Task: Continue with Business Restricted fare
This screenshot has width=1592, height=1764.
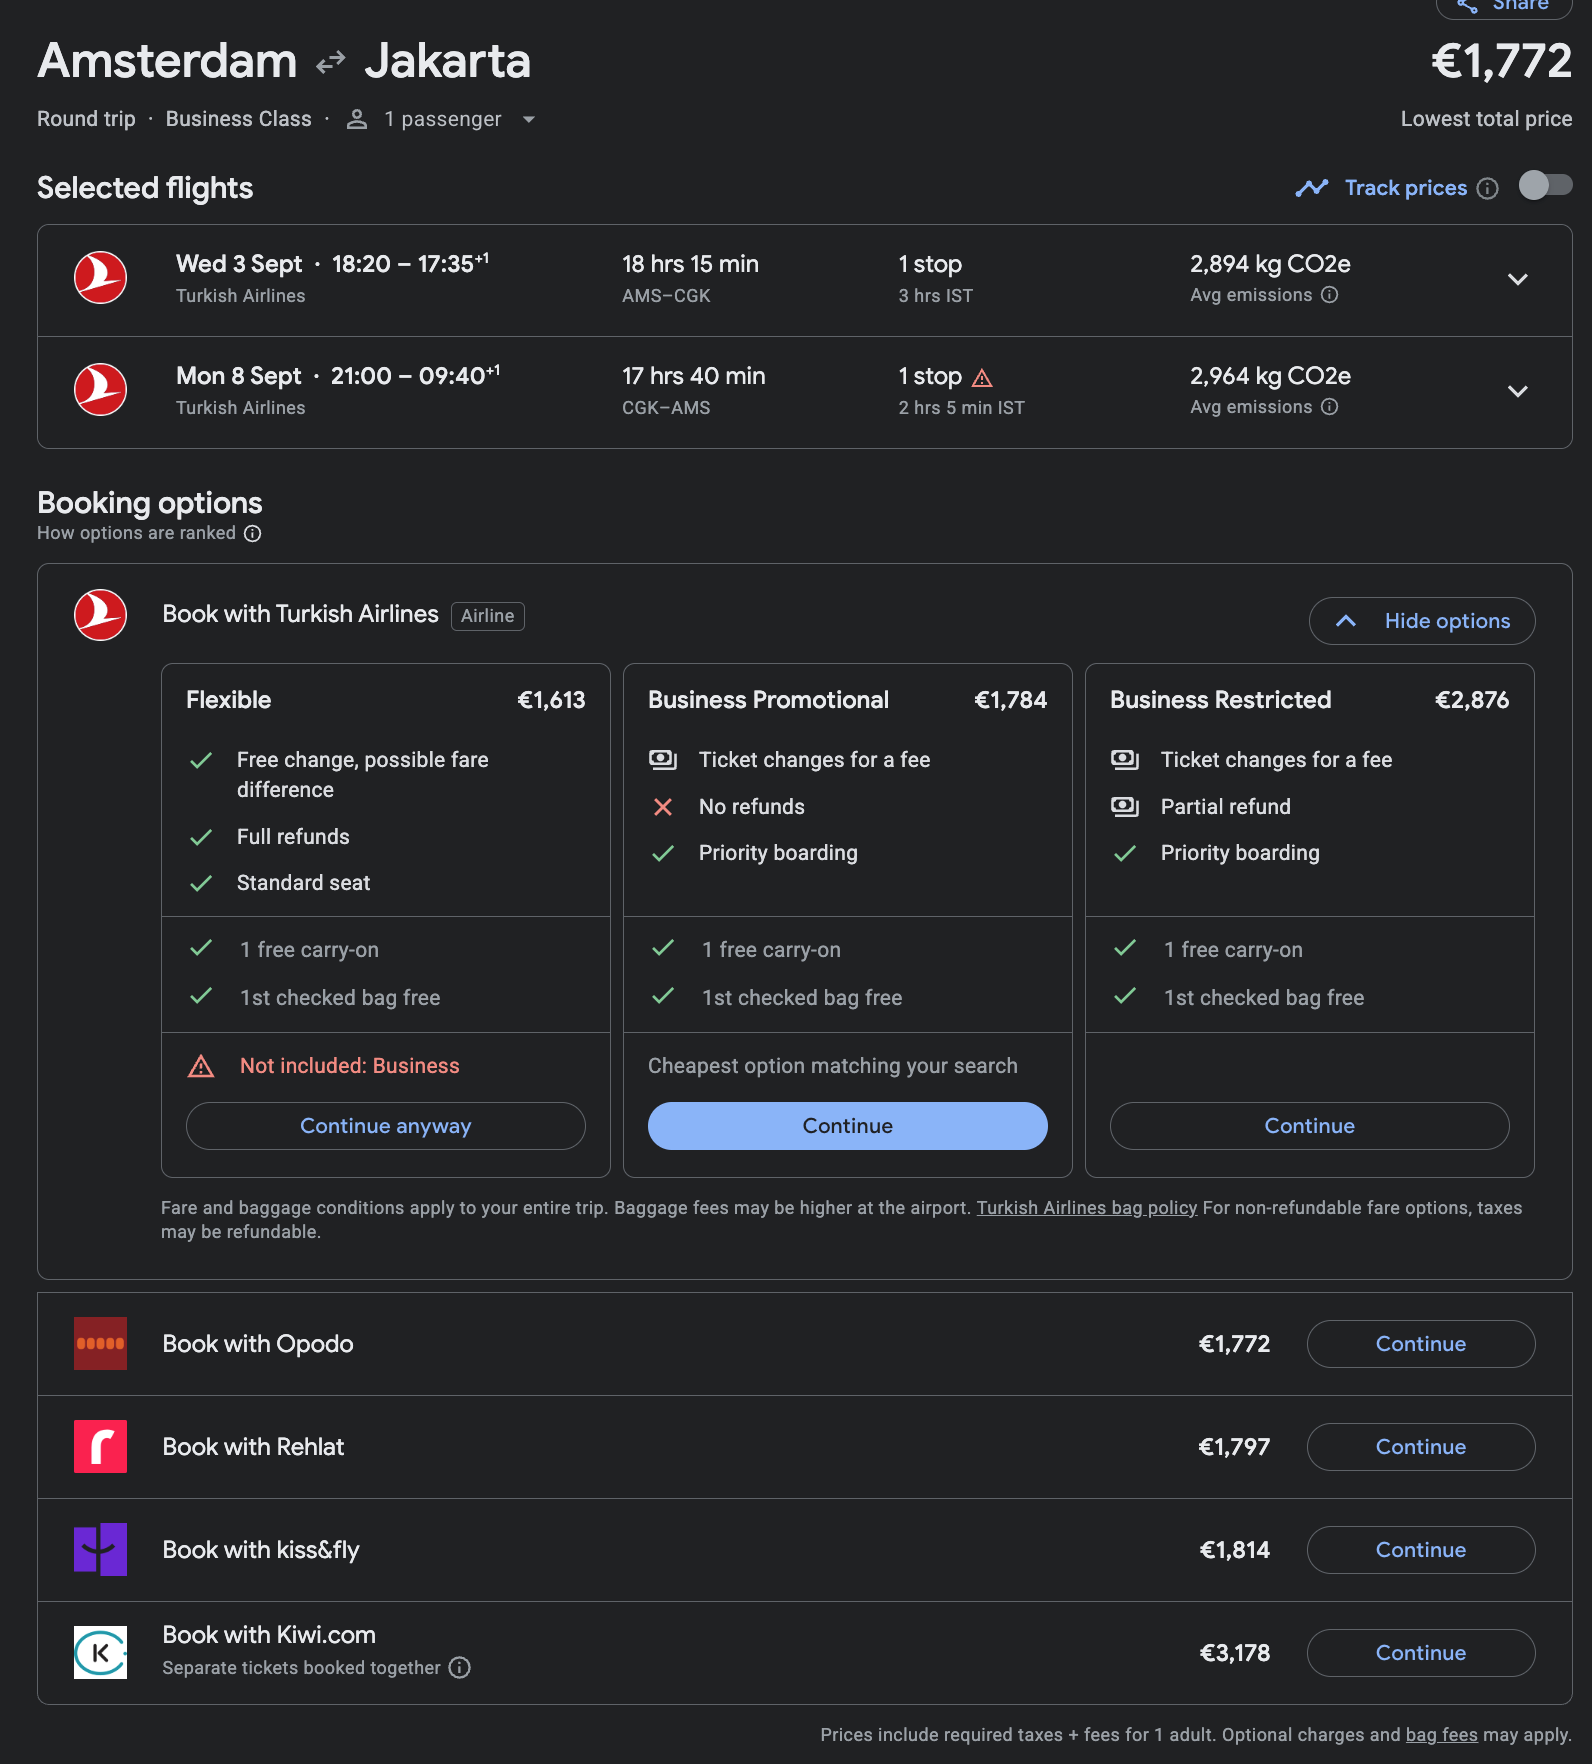Action: pyautogui.click(x=1309, y=1126)
